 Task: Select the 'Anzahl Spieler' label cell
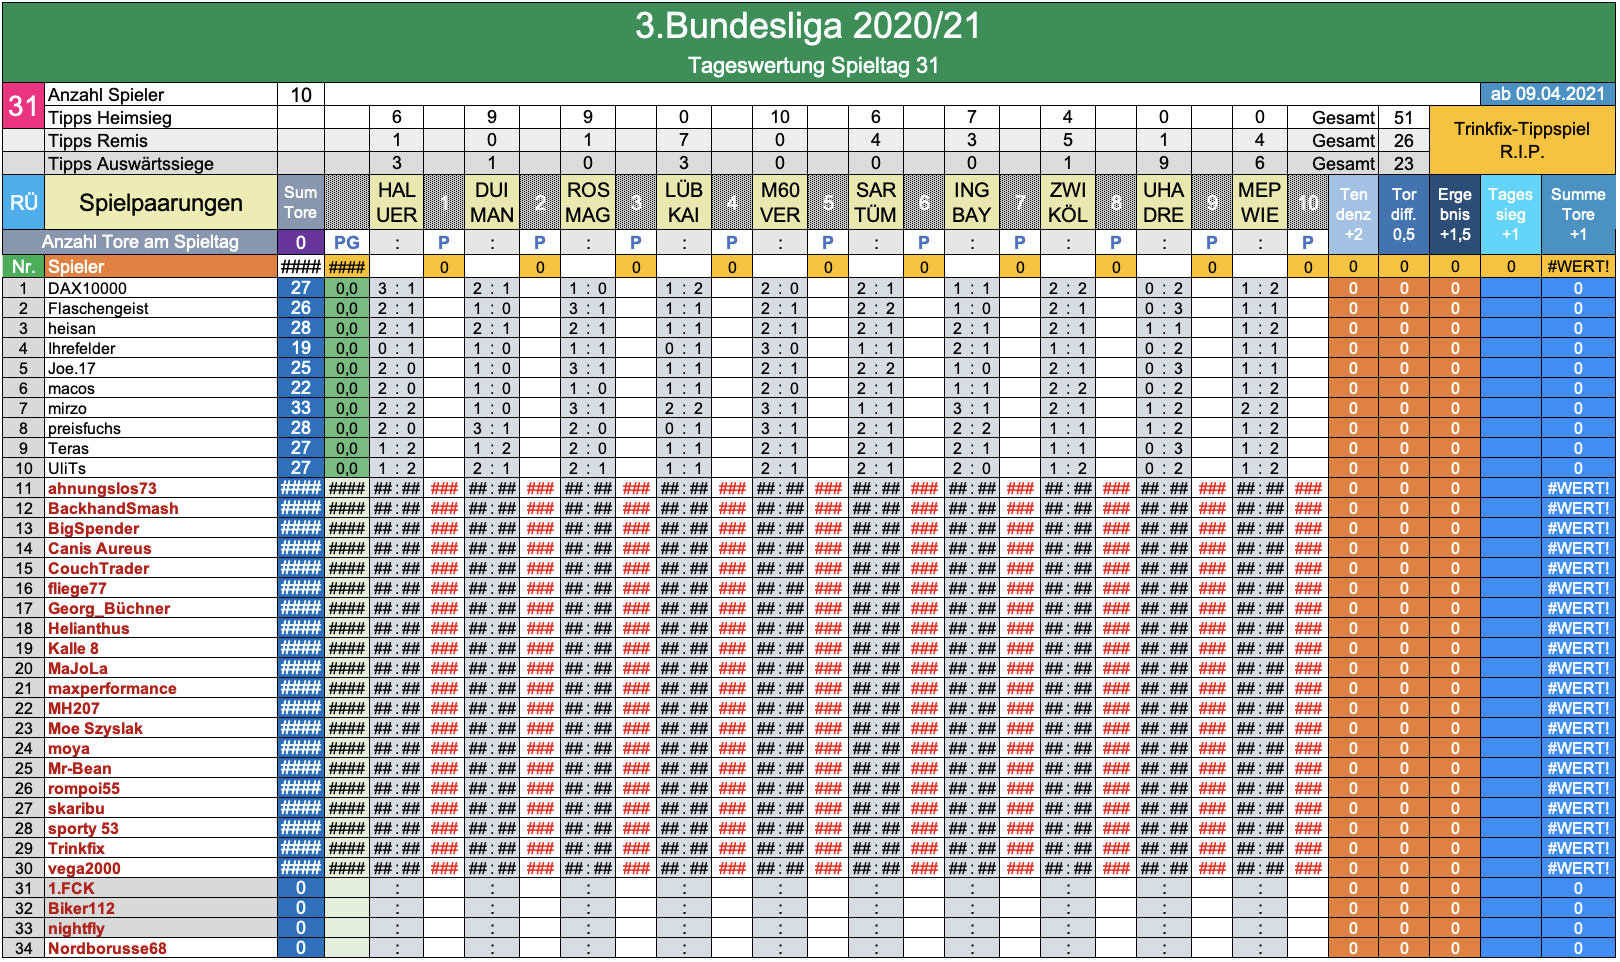[x=161, y=95]
